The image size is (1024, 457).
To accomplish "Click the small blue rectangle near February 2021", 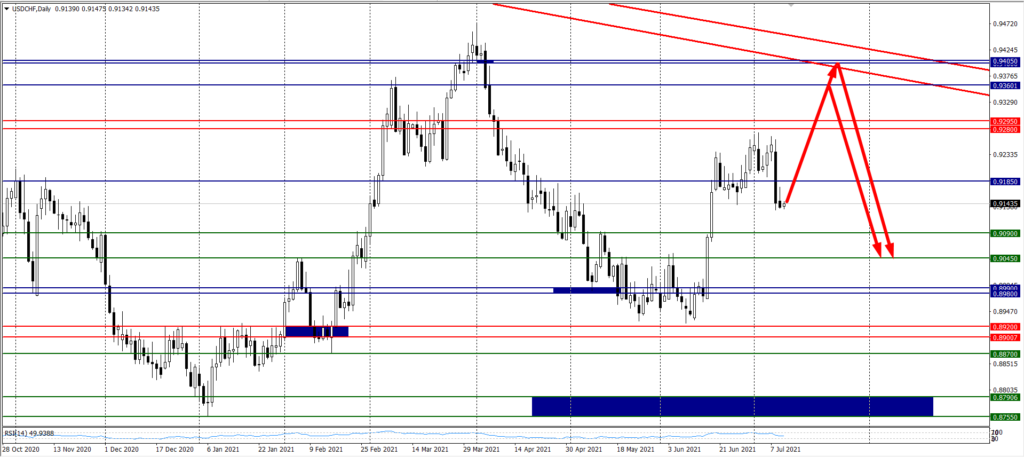I will coord(316,331).
